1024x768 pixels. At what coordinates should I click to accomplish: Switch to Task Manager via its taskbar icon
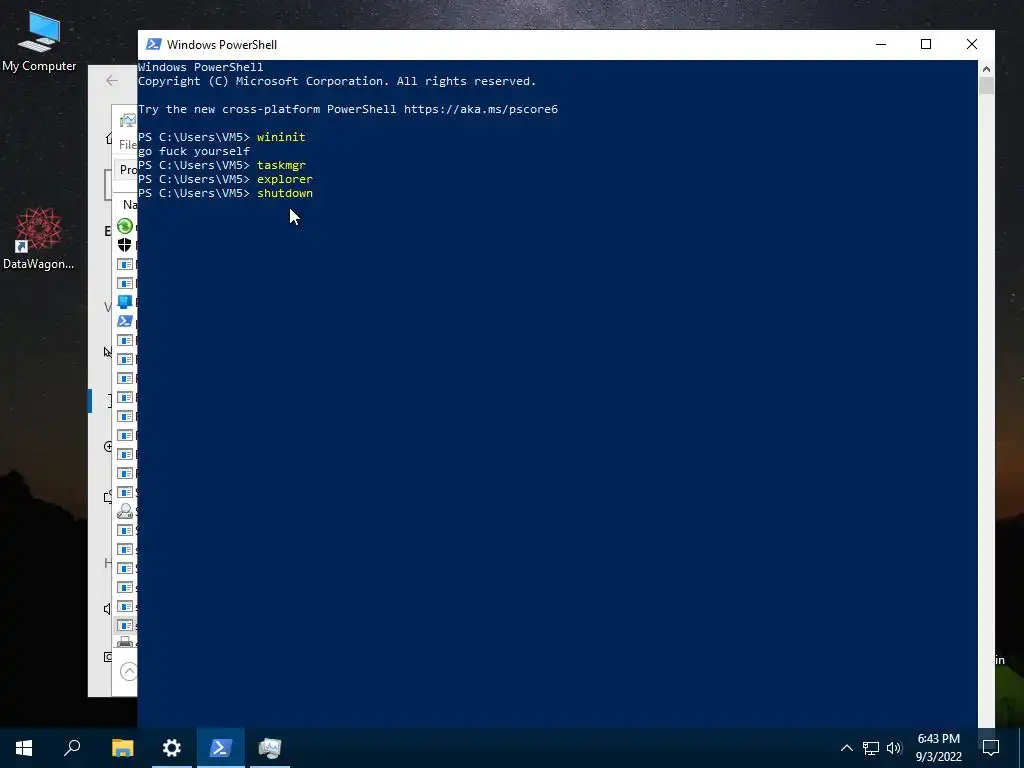click(x=270, y=748)
